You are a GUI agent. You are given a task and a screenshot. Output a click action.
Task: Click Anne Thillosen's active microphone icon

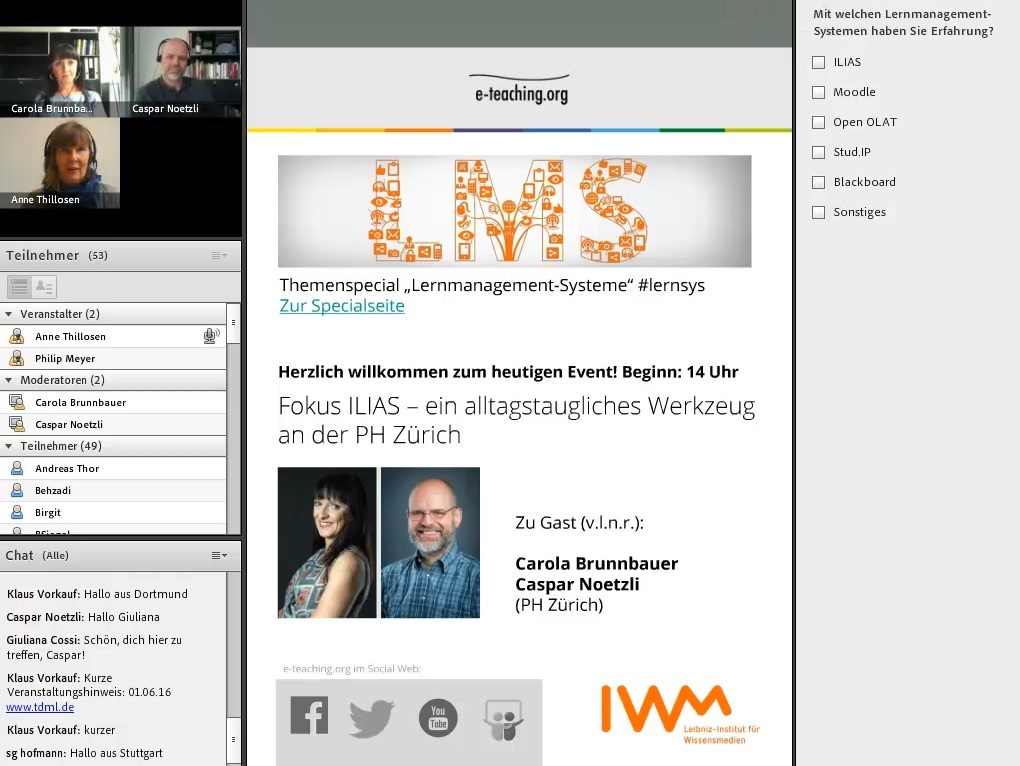[x=211, y=336]
